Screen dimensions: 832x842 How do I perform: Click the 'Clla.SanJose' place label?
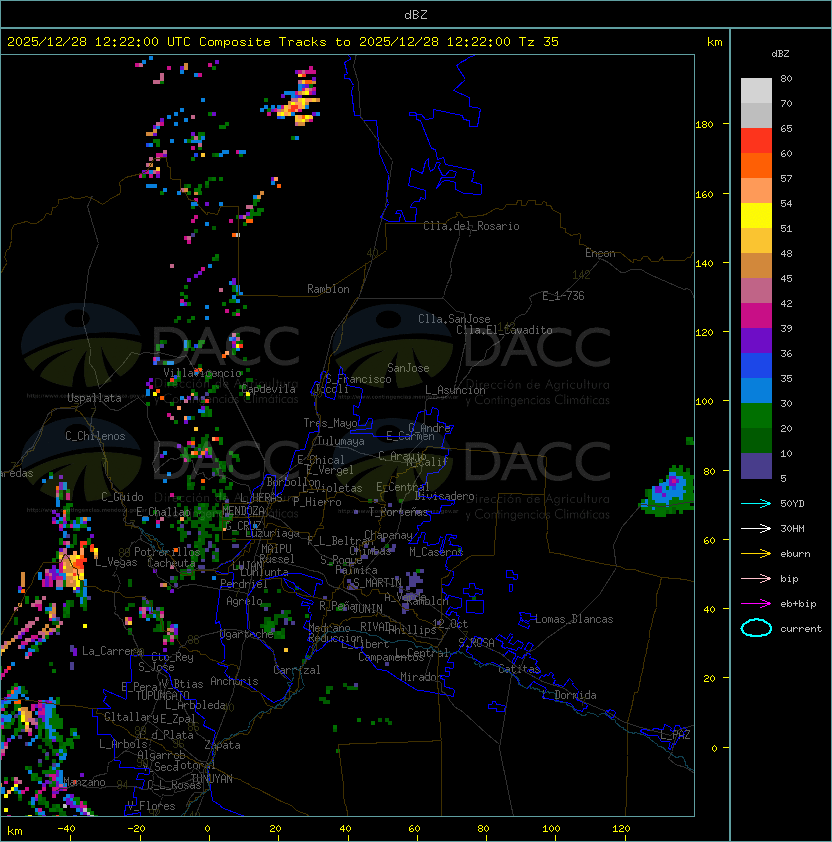tap(454, 319)
